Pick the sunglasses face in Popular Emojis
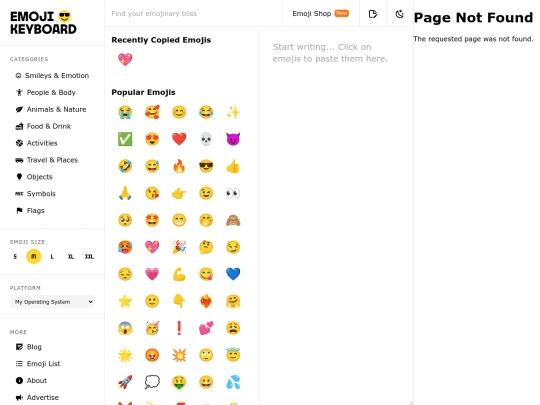The height and width of the screenshot is (405, 540). click(x=206, y=166)
